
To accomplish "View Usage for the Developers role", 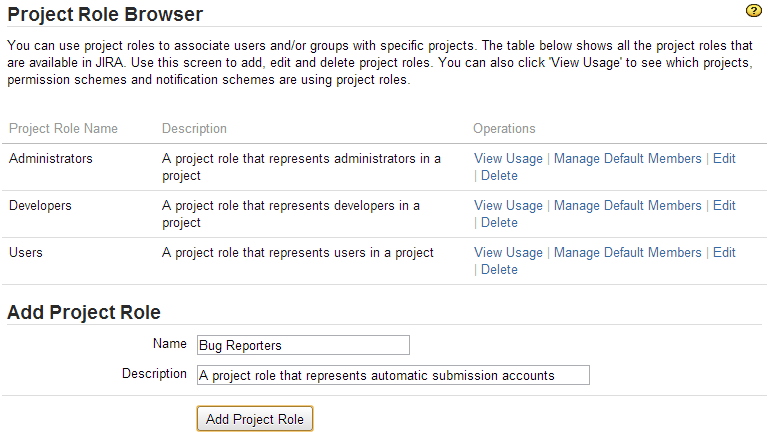I will click(x=508, y=205).
